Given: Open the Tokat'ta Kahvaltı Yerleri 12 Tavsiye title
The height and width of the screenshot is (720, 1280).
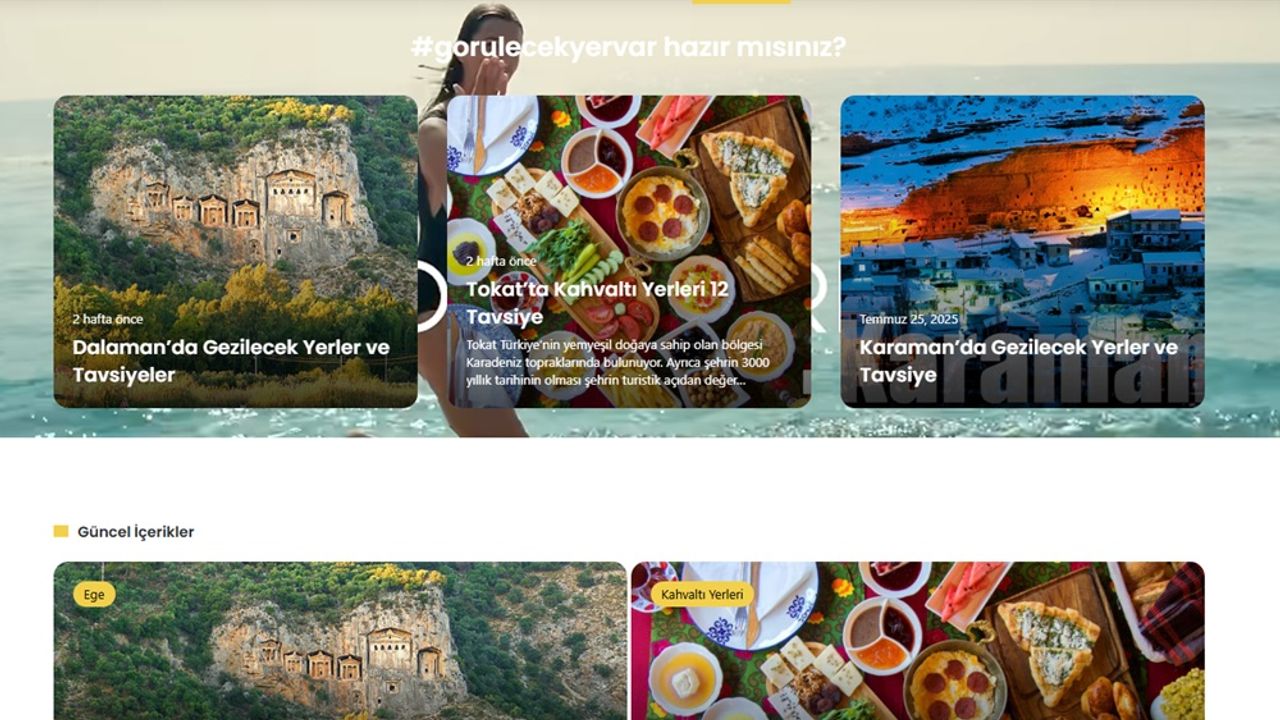Looking at the screenshot, I should pyautogui.click(x=597, y=303).
